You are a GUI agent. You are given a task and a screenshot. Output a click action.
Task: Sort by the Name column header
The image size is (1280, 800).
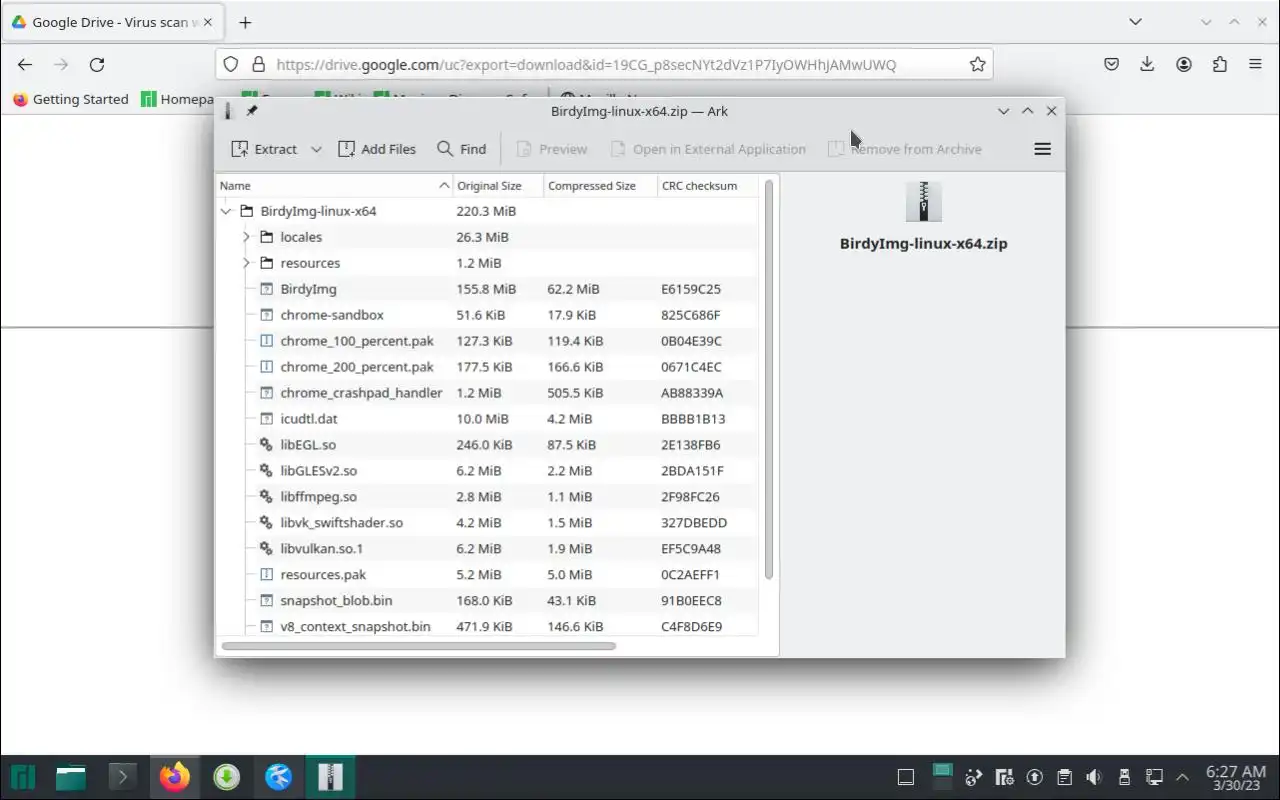[x=334, y=185]
